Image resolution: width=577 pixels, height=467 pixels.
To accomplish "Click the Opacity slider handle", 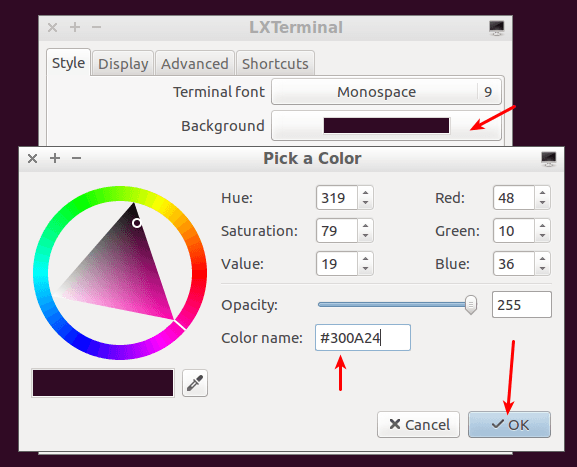I will [x=471, y=305].
